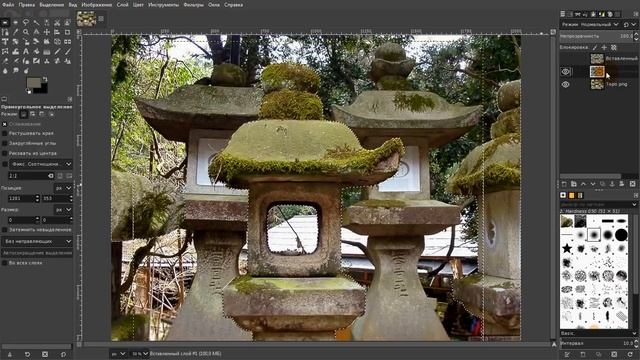
Task: Select the Eraser tool
Action: [x=5, y=61]
